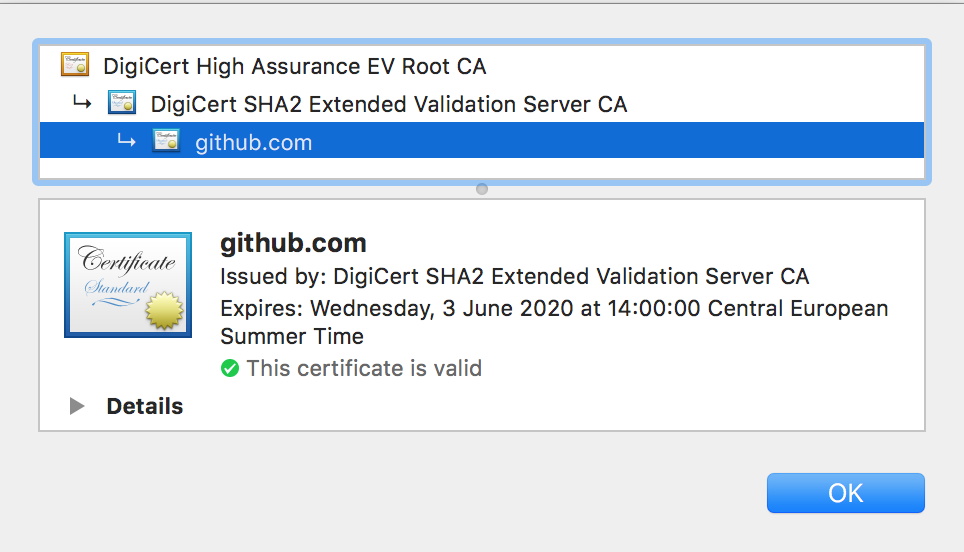Click the indent arrow beside the SHA2 Server CA
The image size is (964, 552).
(x=82, y=103)
